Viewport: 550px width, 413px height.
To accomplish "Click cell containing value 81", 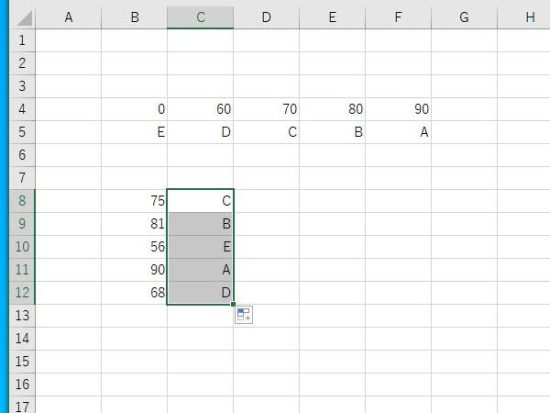I will [134, 224].
